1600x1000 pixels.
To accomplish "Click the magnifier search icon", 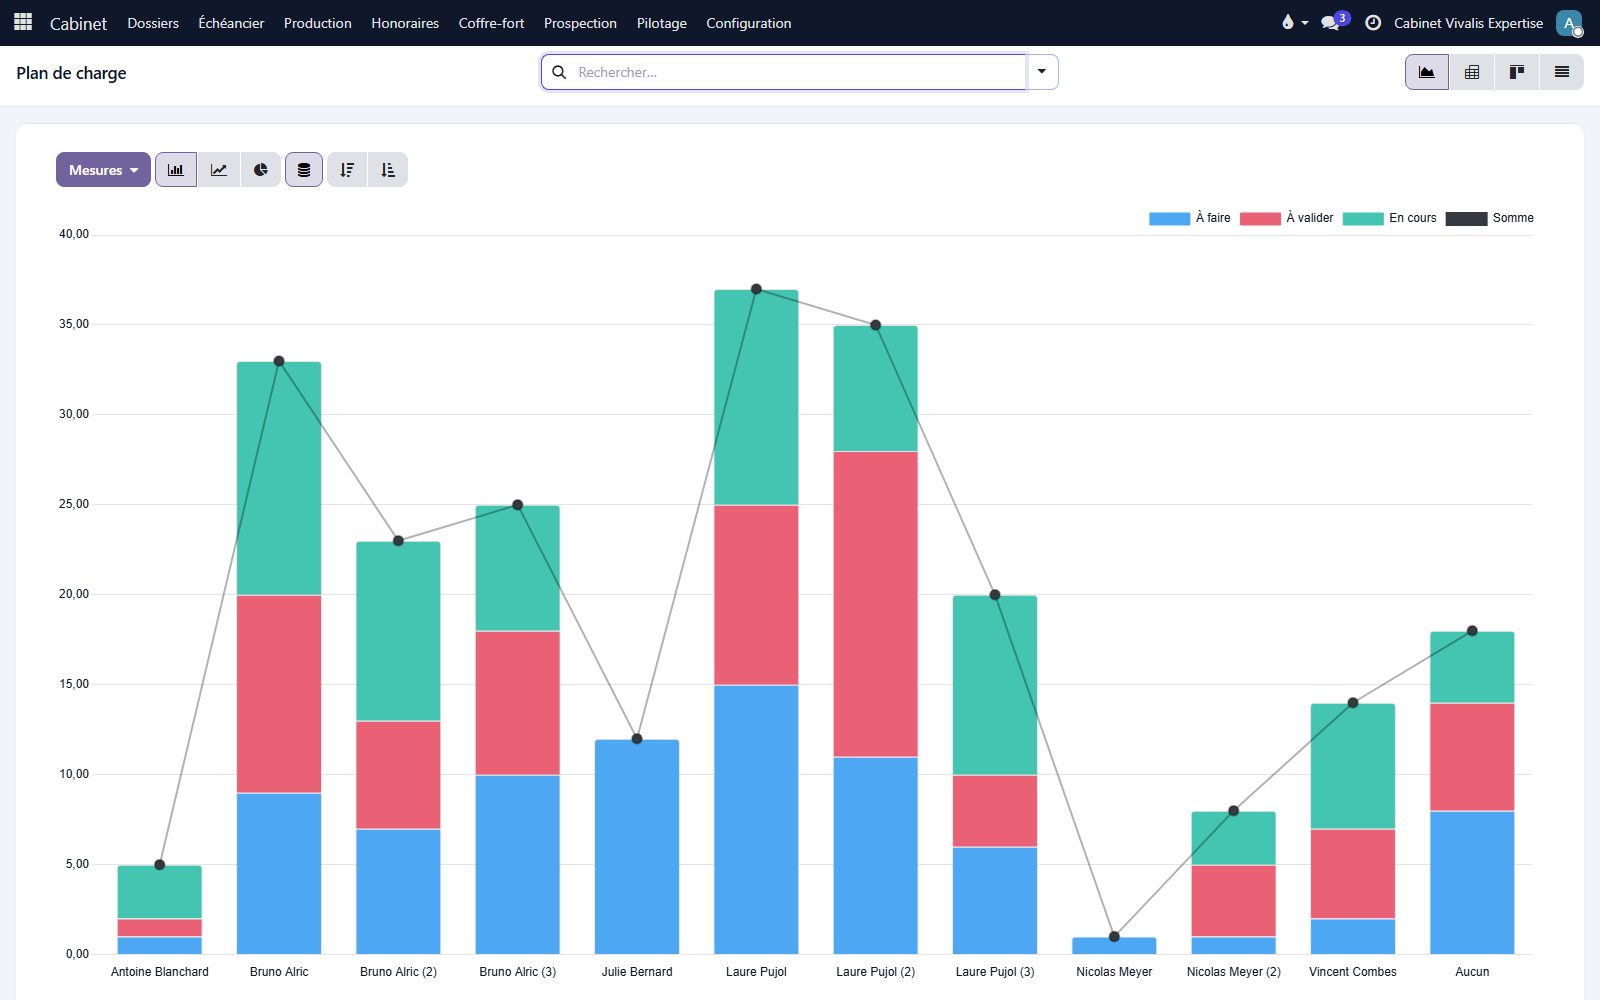I will pos(559,72).
